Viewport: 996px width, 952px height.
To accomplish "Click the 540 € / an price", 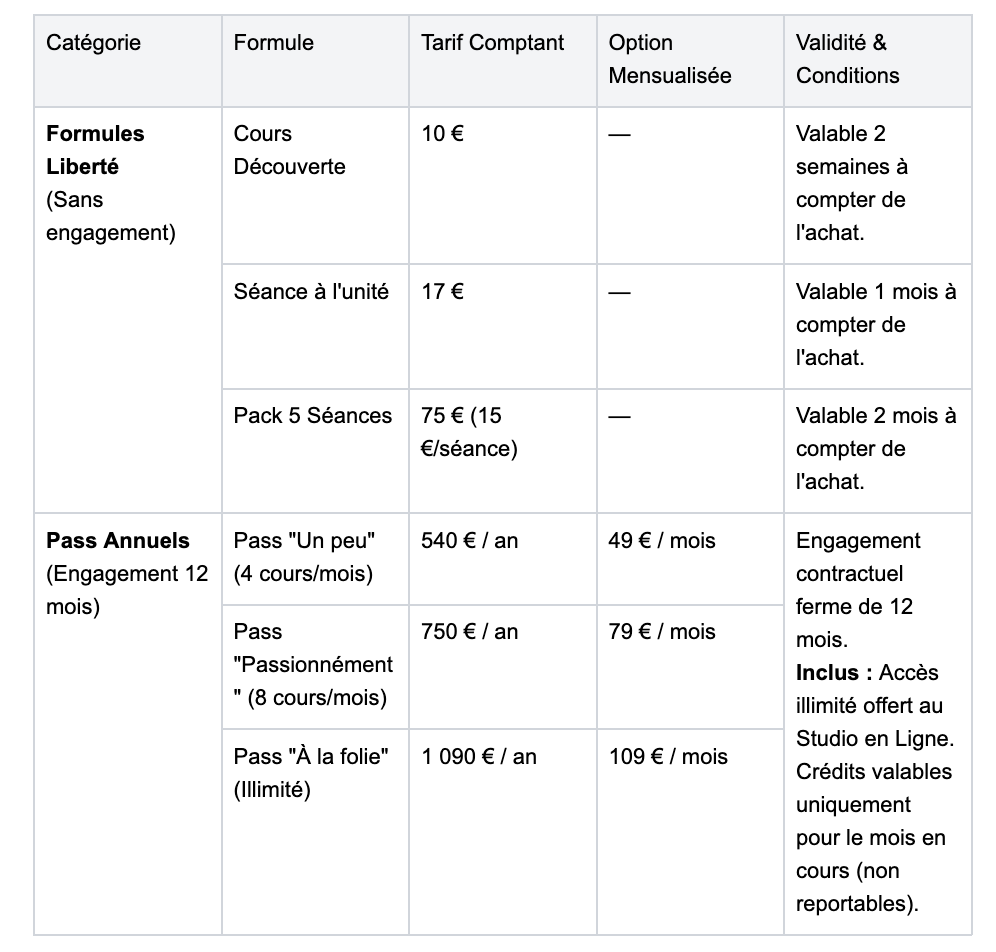I will (x=469, y=541).
